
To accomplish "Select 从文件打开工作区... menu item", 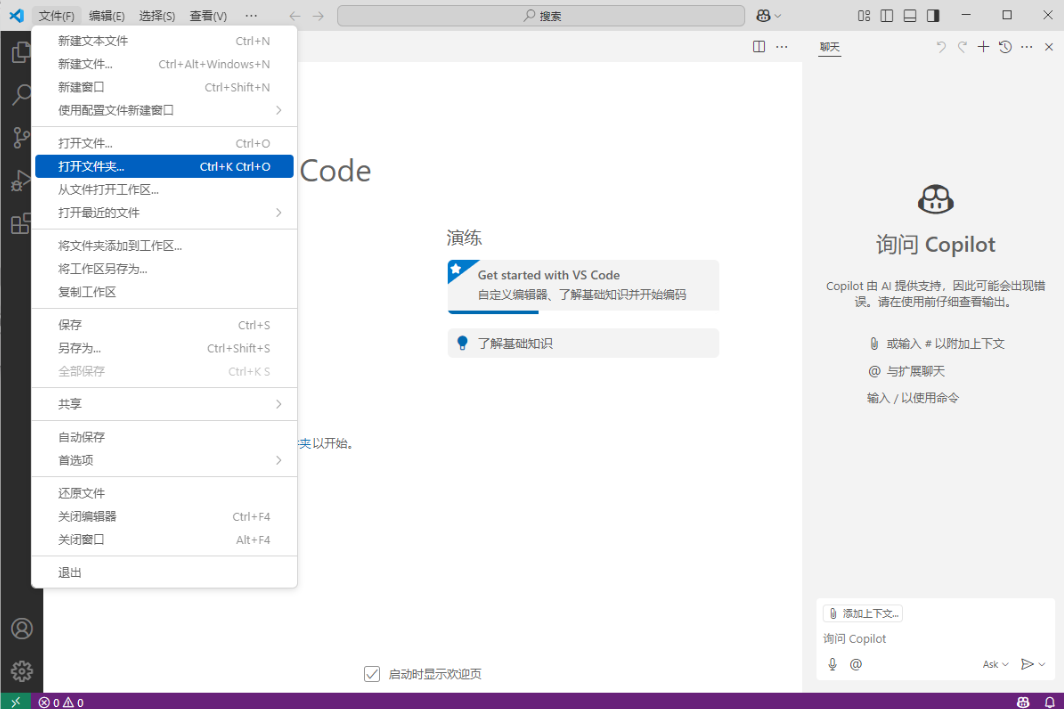I will point(164,189).
